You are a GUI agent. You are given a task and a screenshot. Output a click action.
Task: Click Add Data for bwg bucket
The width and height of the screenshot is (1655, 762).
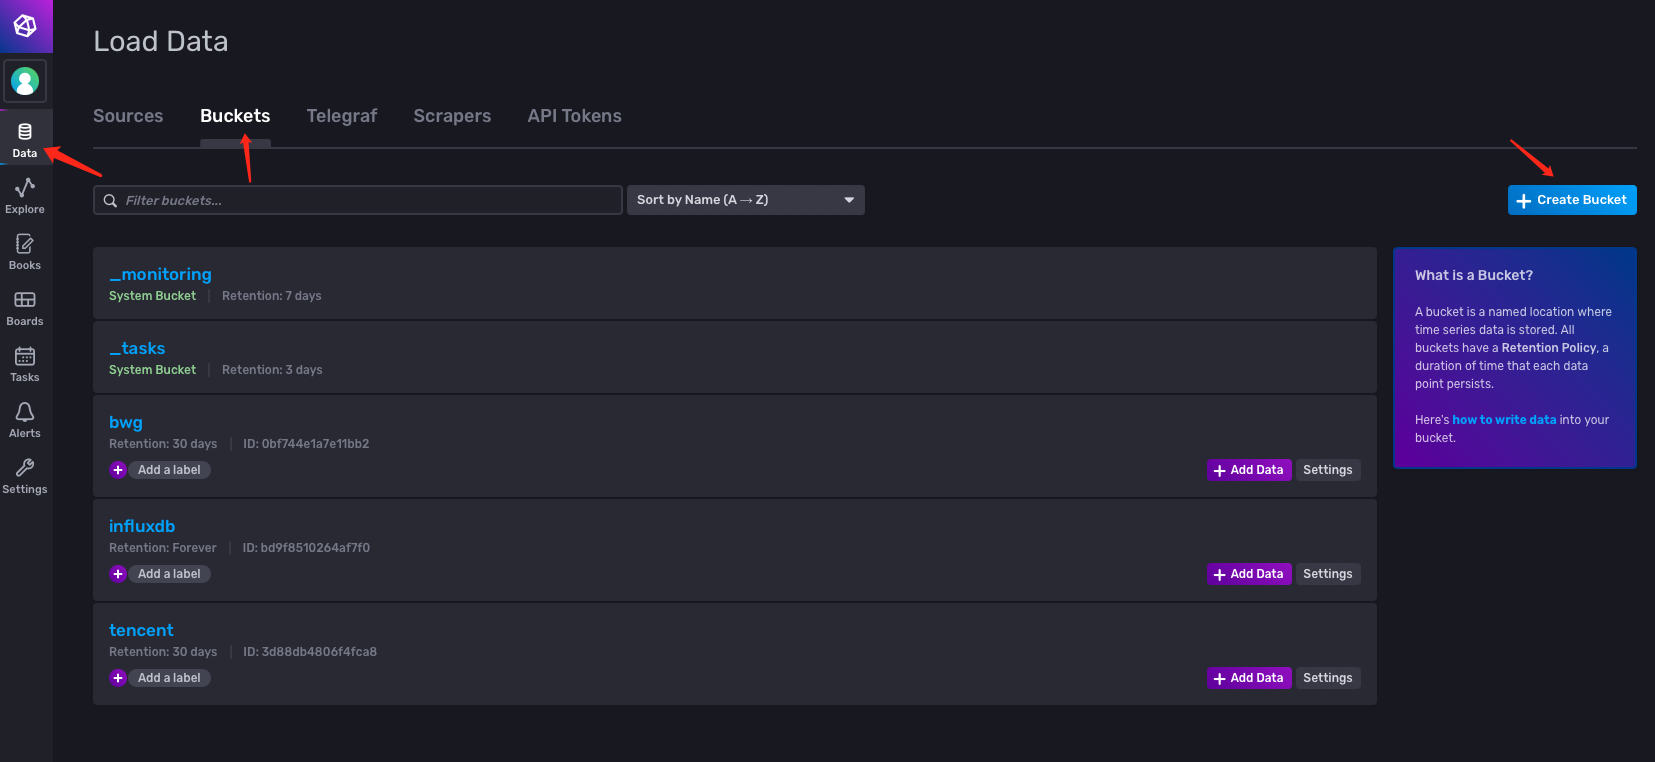[1249, 470]
